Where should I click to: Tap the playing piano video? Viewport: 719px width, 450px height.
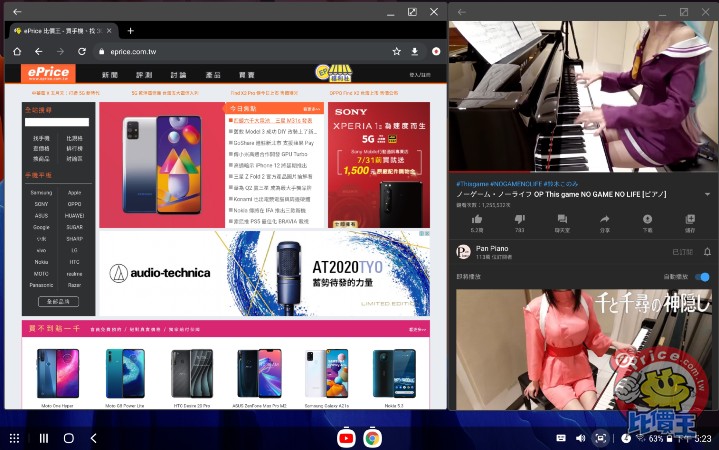[583, 96]
